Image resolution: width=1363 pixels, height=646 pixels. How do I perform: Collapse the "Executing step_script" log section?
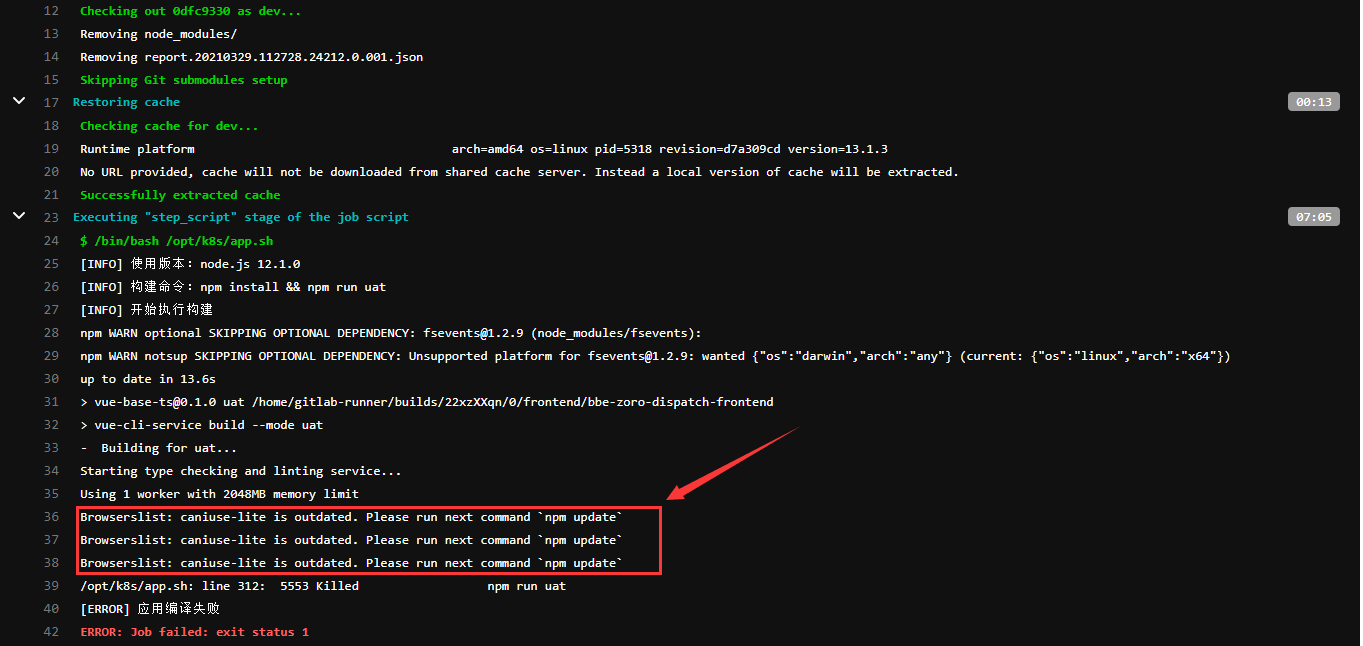click(18, 216)
